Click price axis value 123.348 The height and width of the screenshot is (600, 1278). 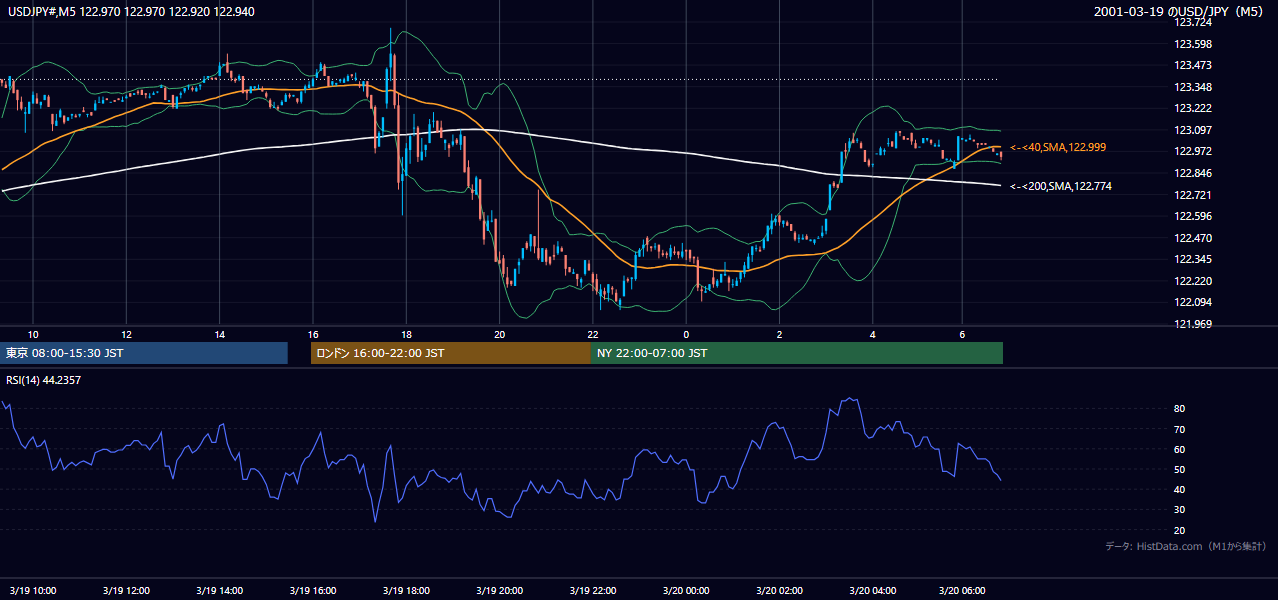pyautogui.click(x=1195, y=87)
